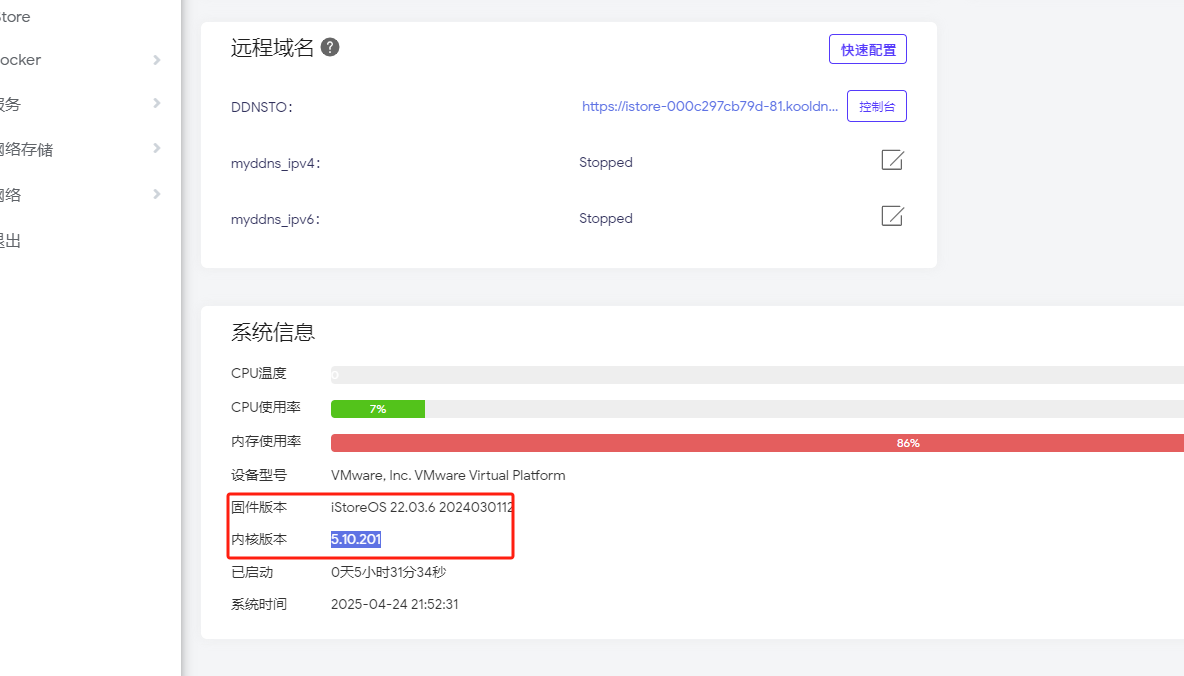Expand the 网络 sidebar chevron

point(156,194)
